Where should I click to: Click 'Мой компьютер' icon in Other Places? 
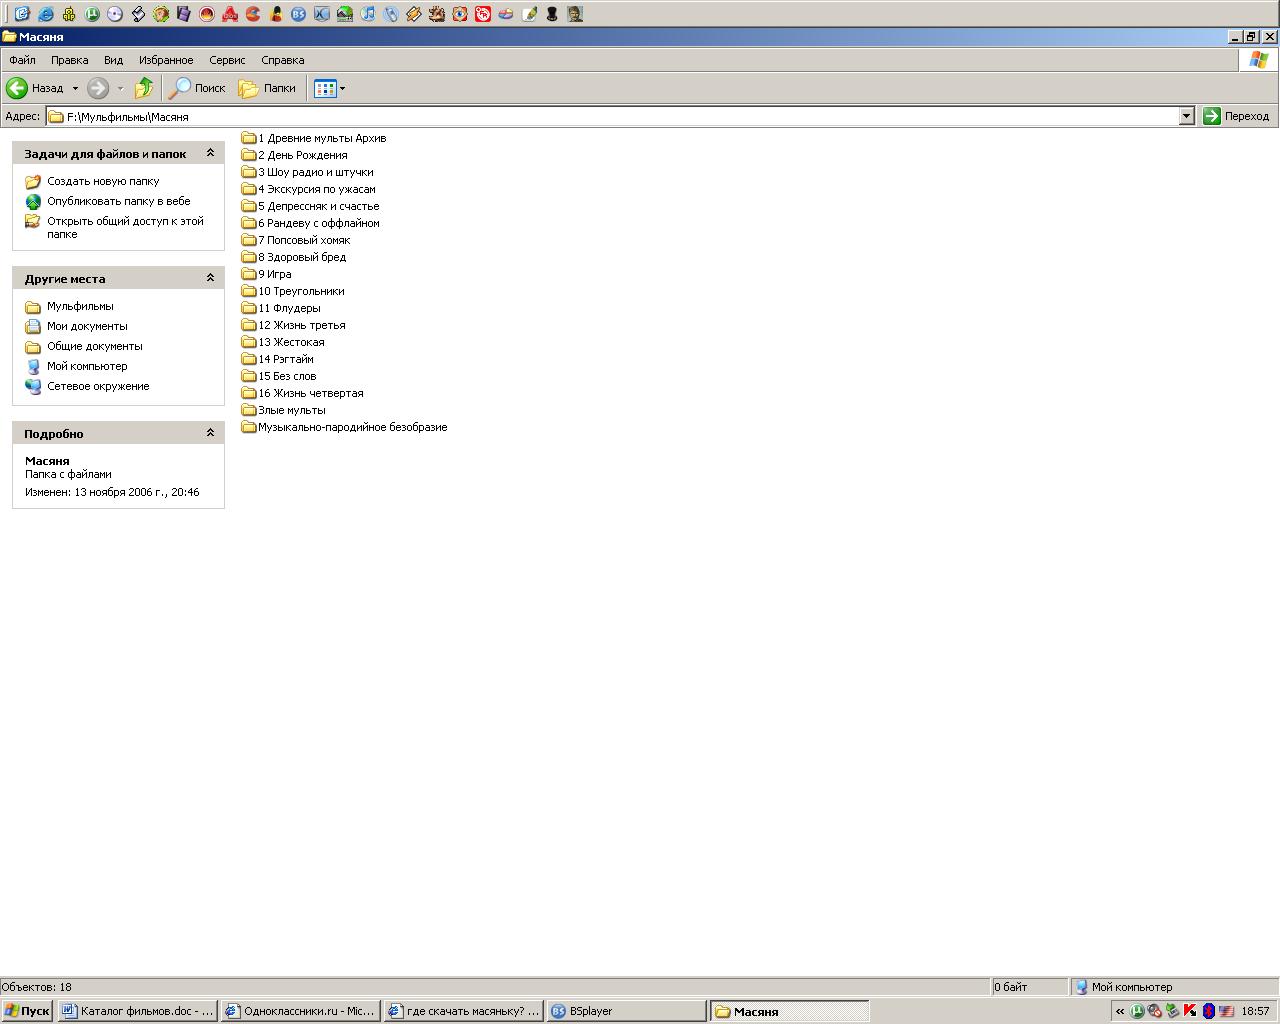pos(33,366)
